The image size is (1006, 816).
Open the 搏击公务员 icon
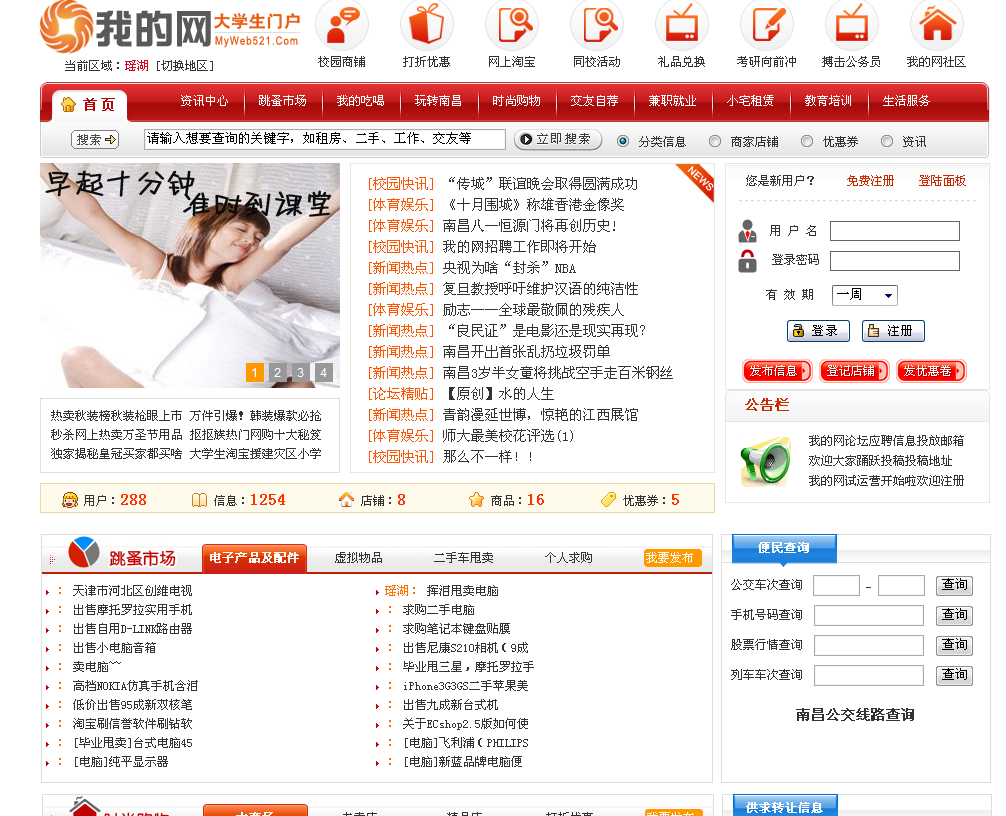[x=851, y=26]
